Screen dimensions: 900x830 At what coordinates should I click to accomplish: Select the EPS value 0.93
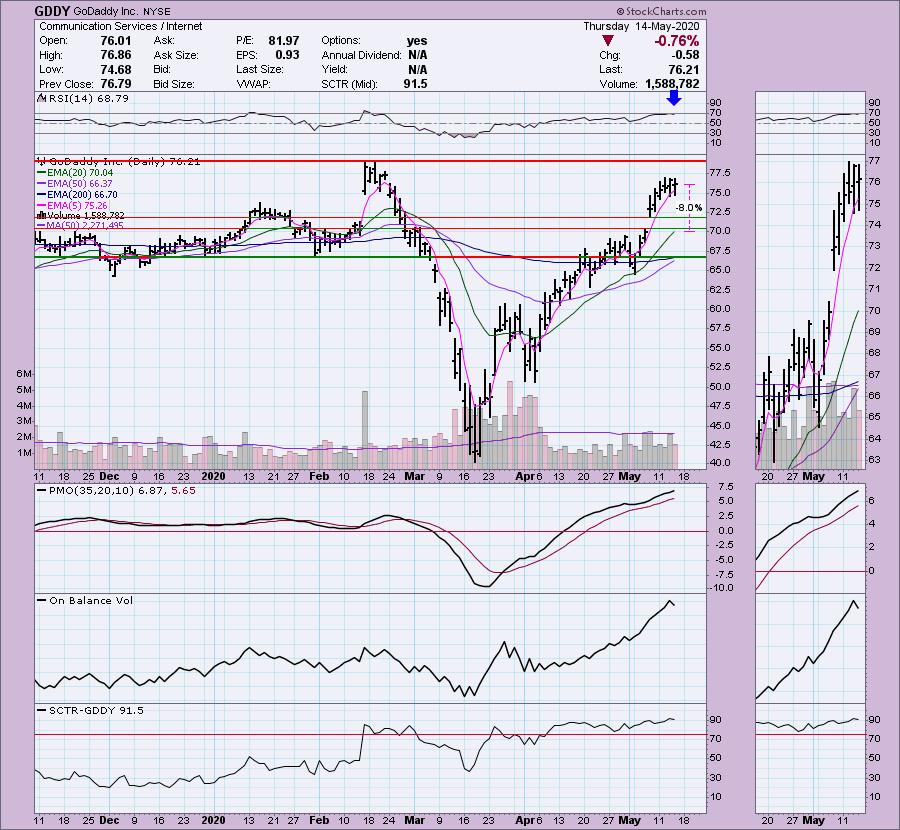click(x=288, y=55)
